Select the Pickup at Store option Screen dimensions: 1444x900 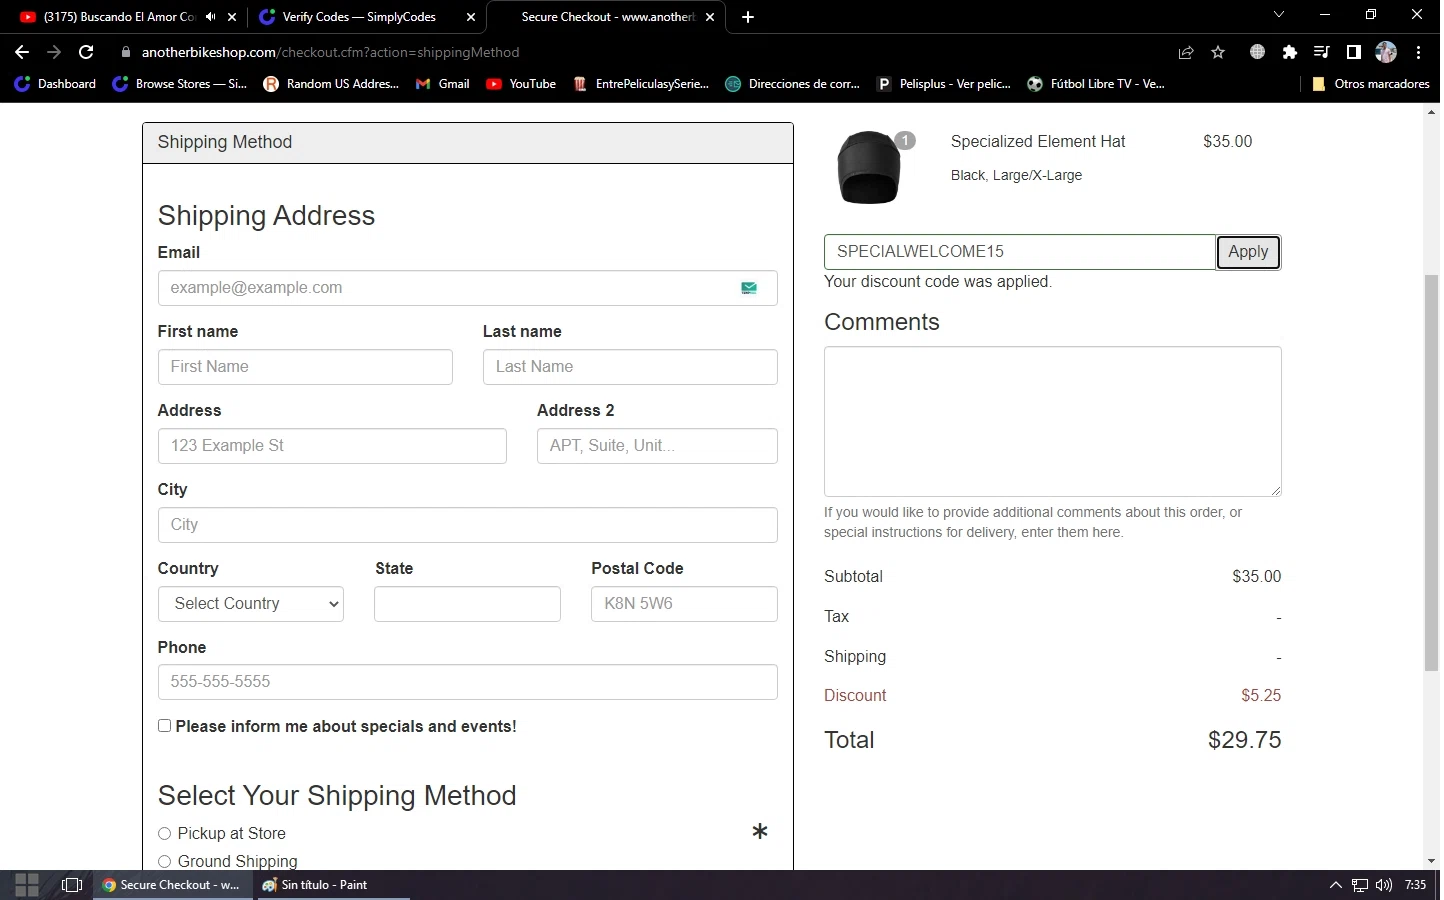point(164,834)
